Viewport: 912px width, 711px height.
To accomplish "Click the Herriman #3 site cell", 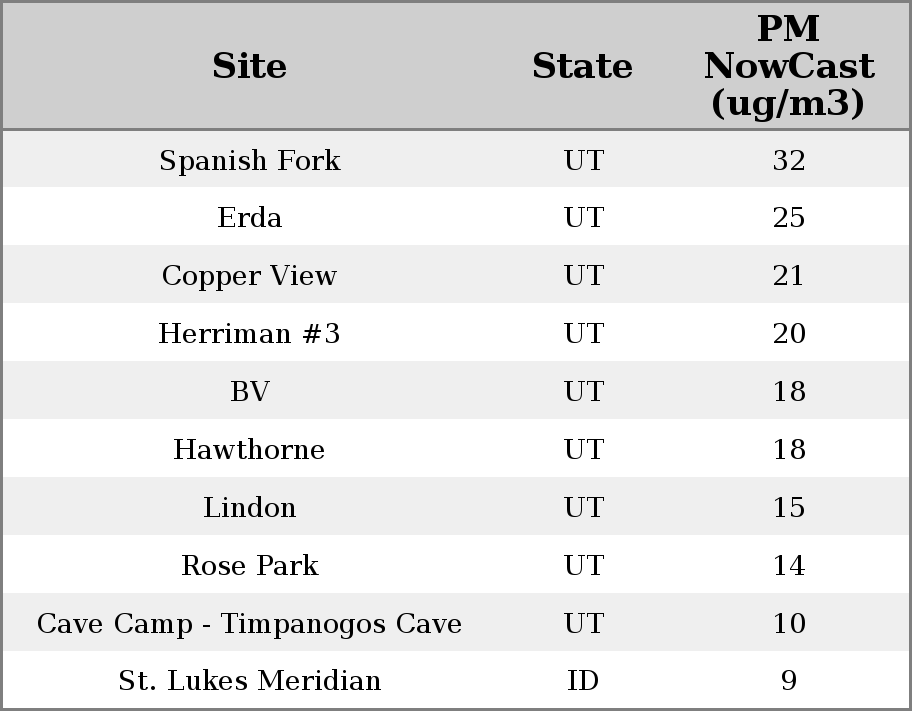I will pos(250,334).
